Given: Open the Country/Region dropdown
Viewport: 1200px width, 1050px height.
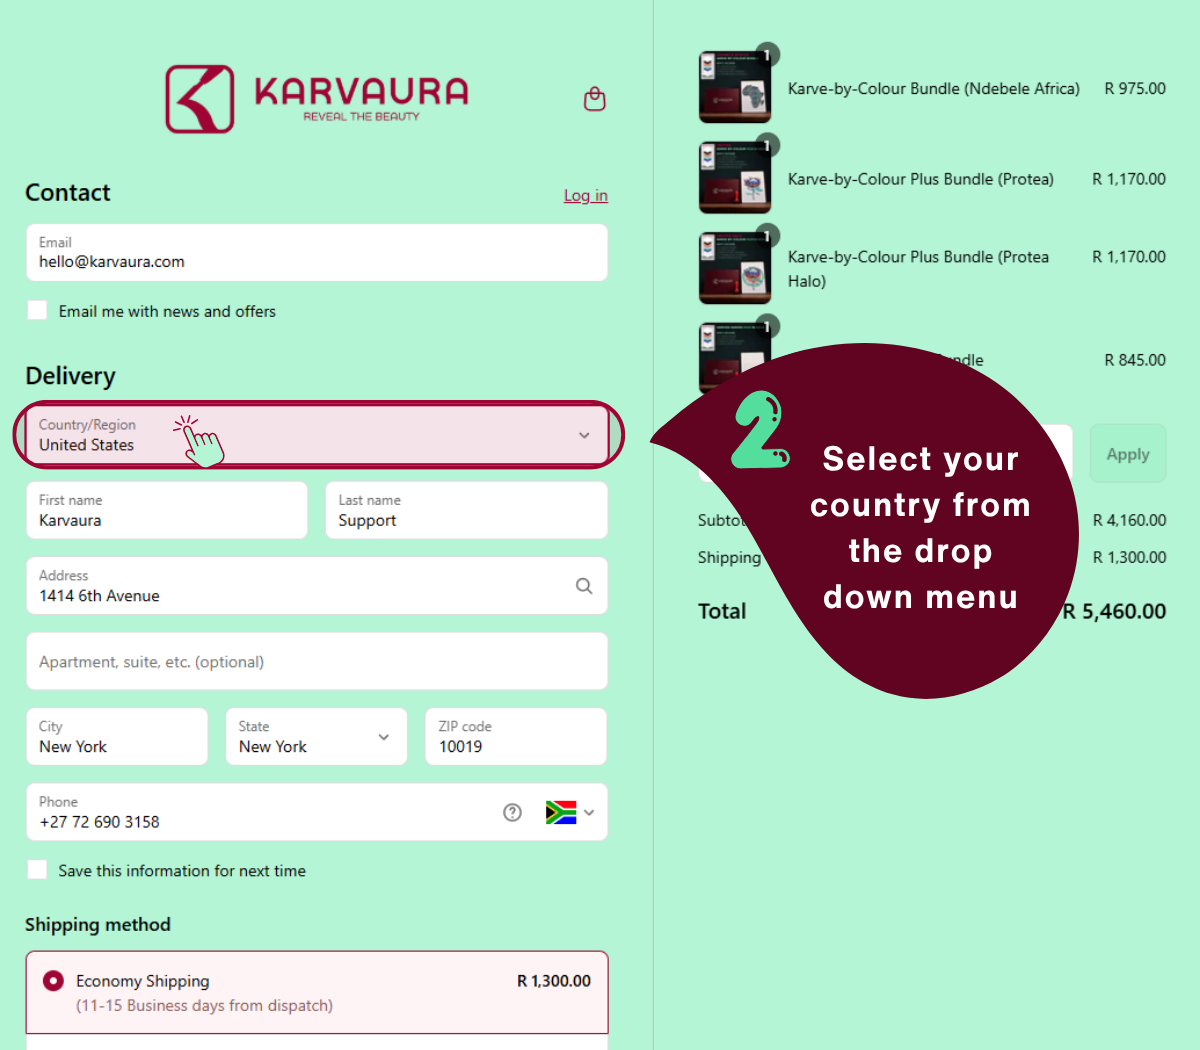Looking at the screenshot, I should pos(316,435).
